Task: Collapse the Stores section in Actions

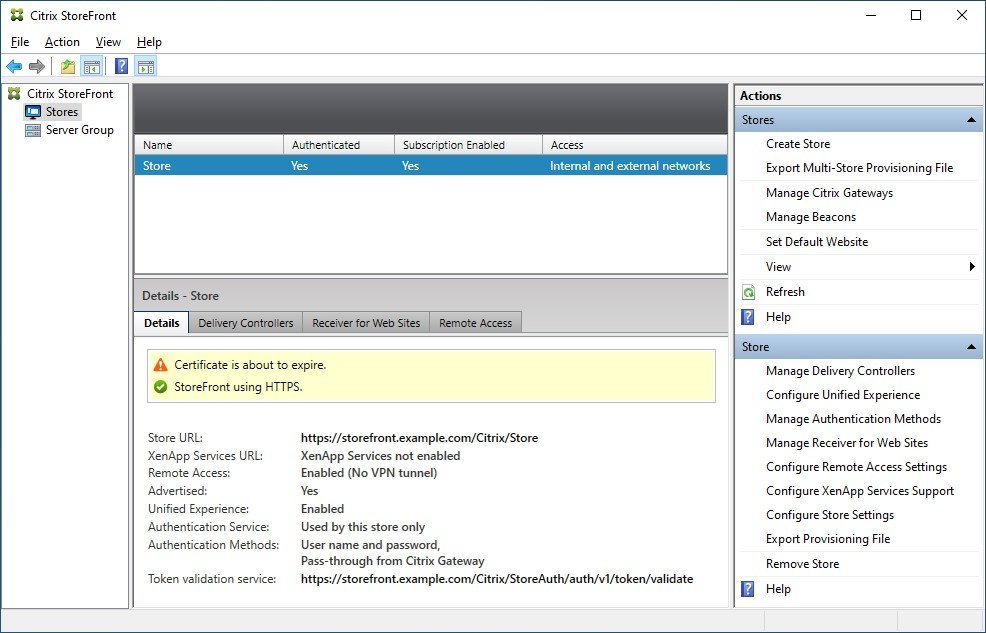Action: pyautogui.click(x=970, y=120)
